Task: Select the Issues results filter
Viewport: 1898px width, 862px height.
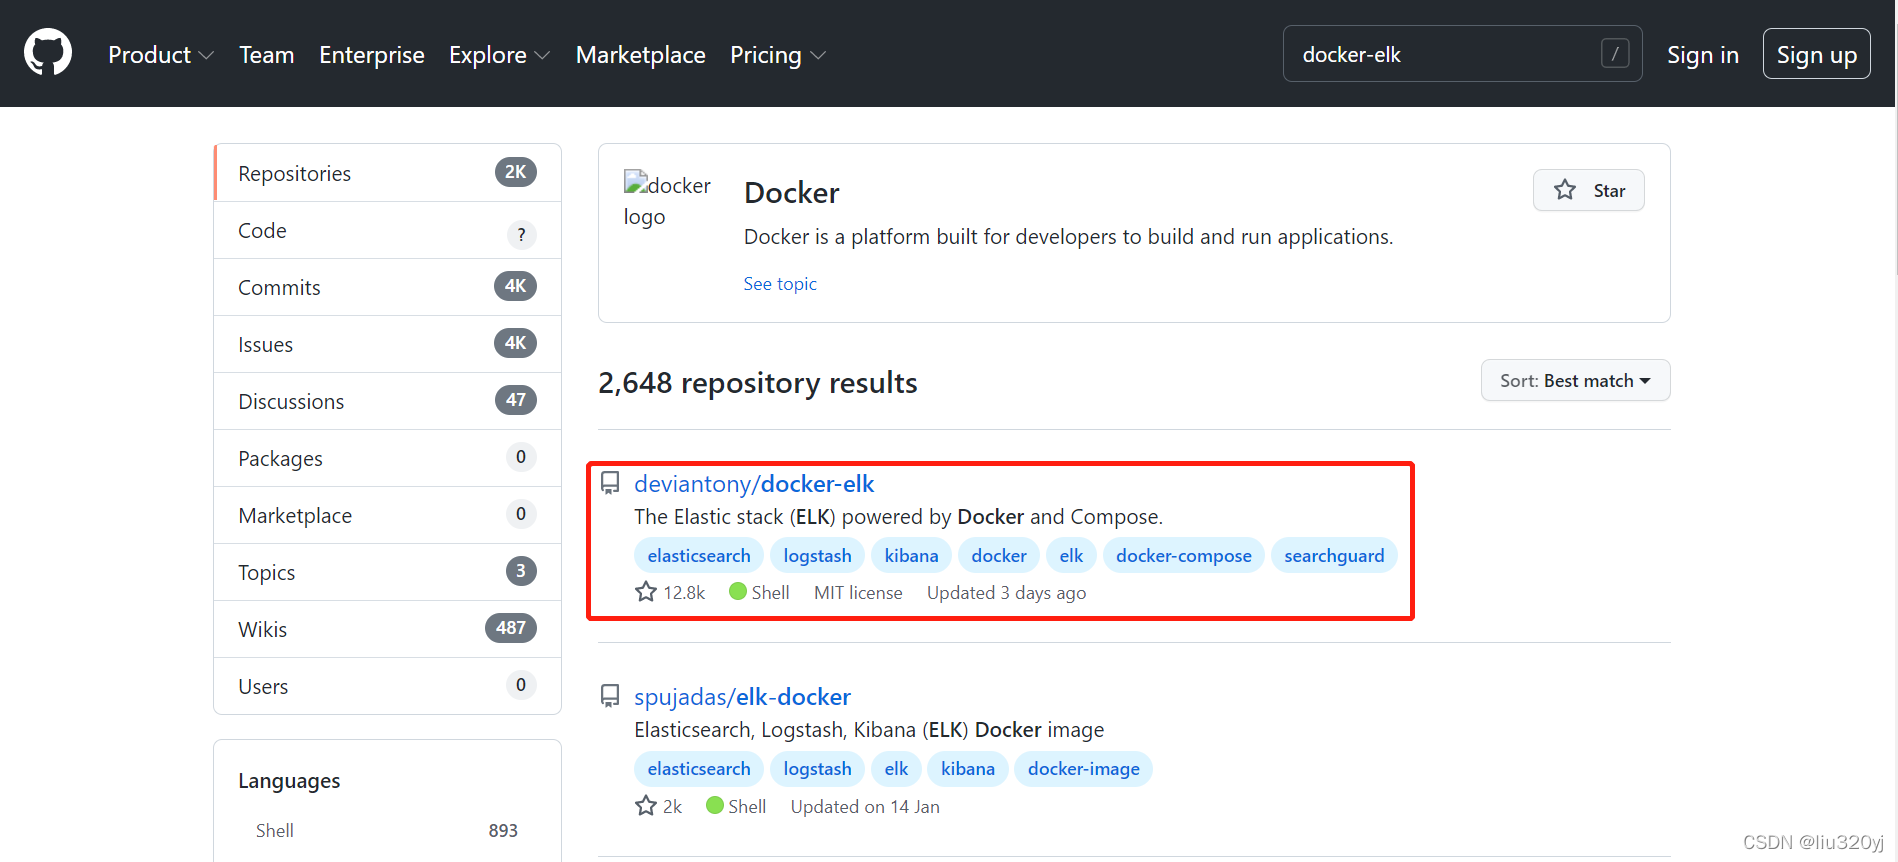Action: (388, 344)
